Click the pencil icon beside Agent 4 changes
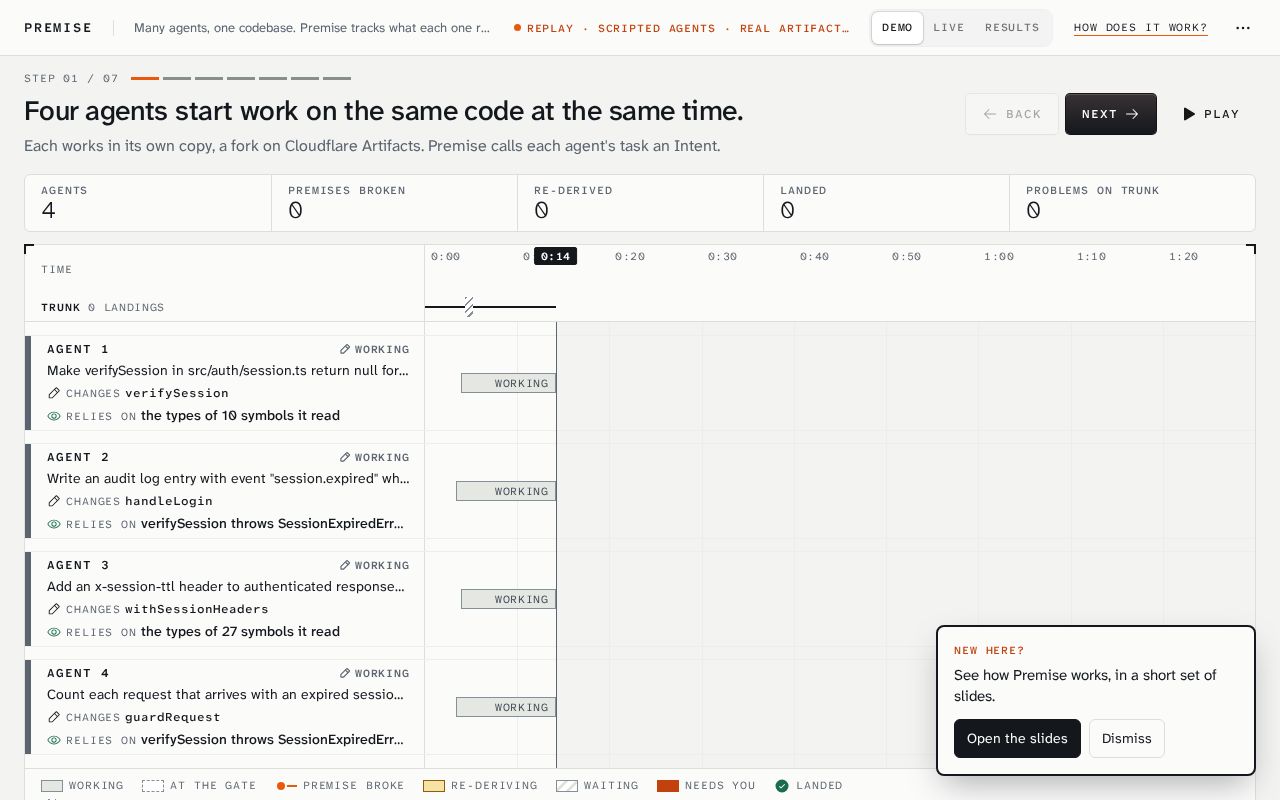Image resolution: width=1280 pixels, height=800 pixels. [54, 717]
